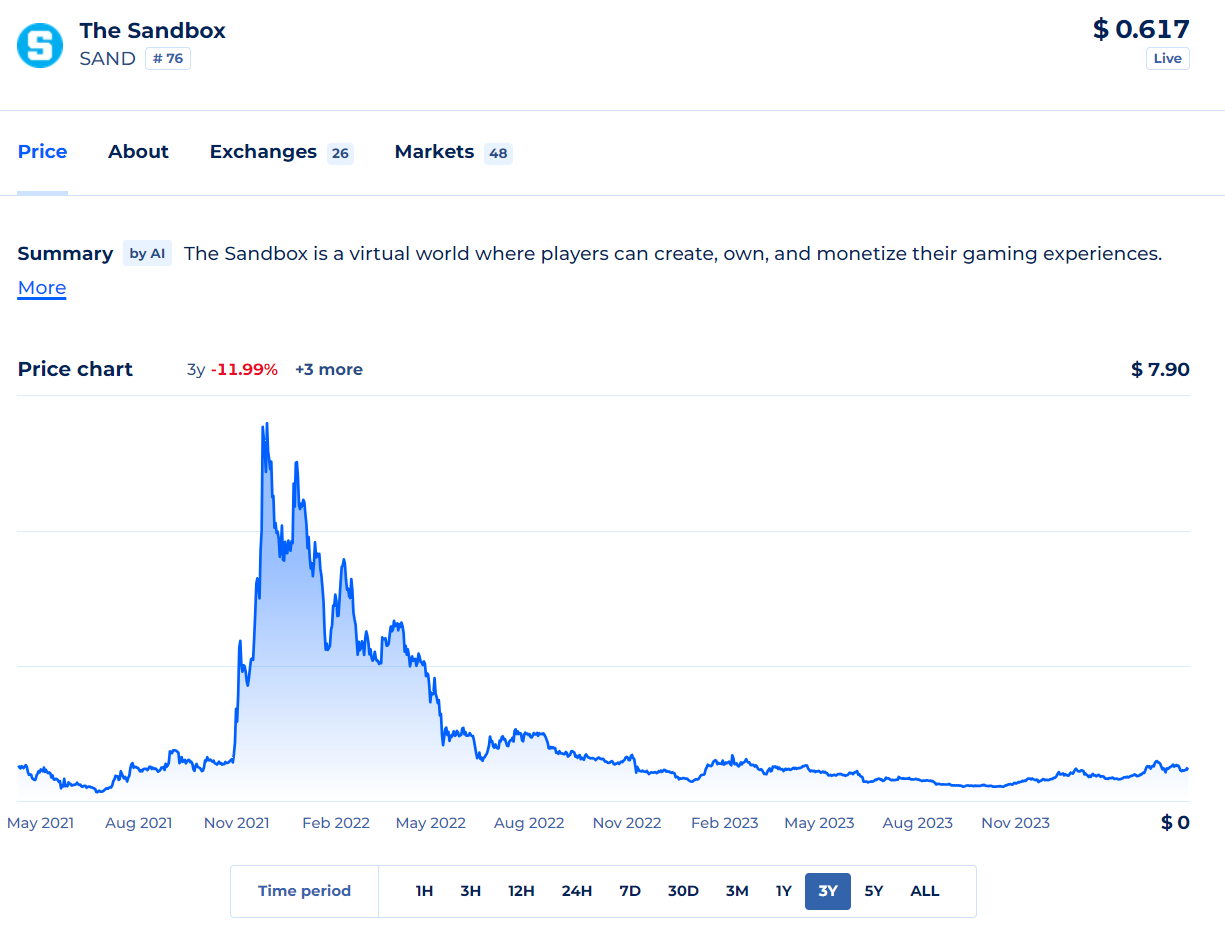Click the November 2021 price peak on chart

click(x=265, y=425)
